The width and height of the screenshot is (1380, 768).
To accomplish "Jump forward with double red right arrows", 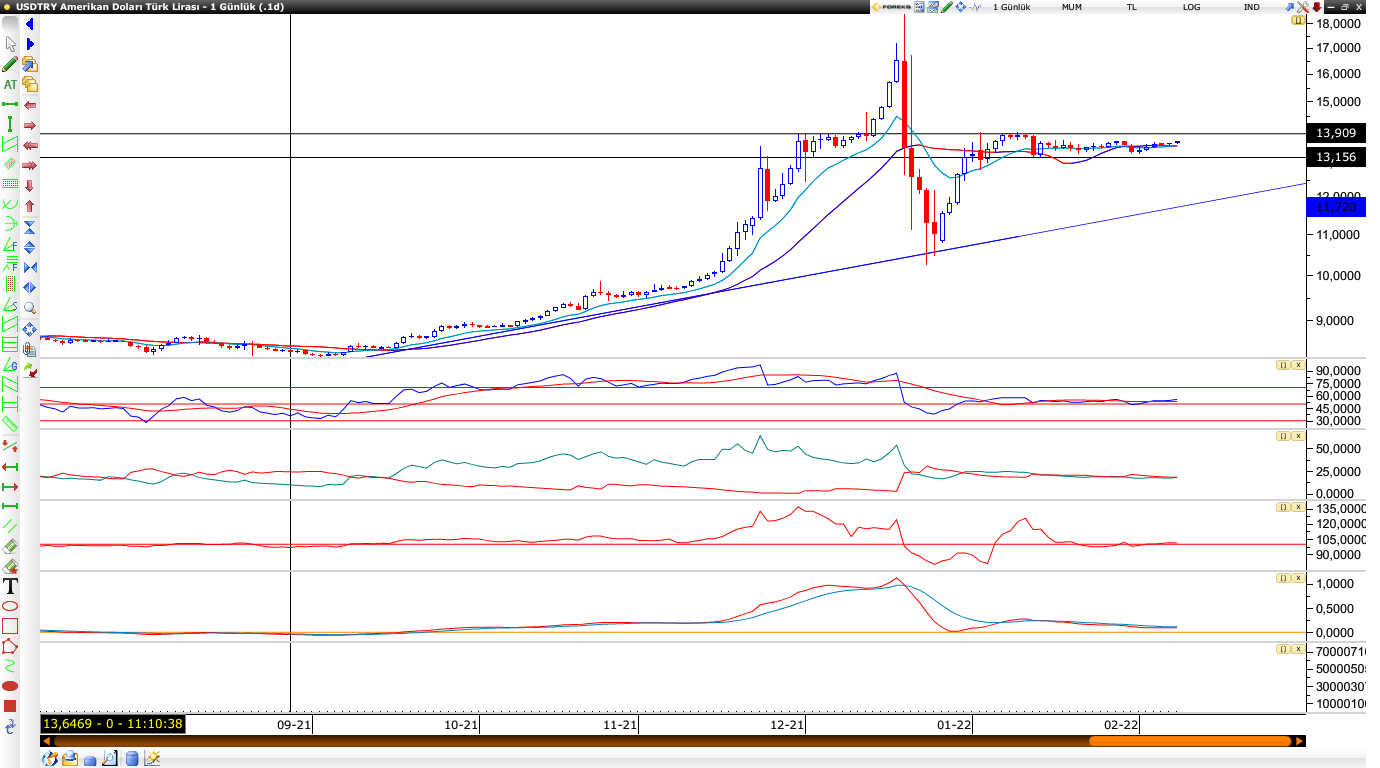I will [x=30, y=165].
